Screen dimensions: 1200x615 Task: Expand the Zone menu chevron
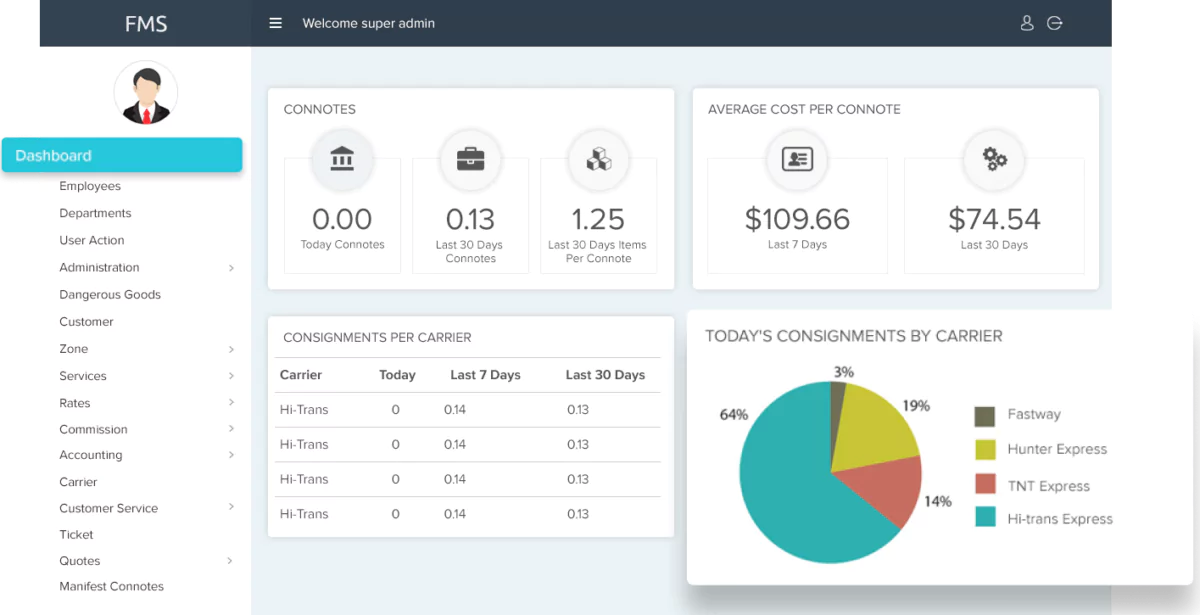point(231,349)
